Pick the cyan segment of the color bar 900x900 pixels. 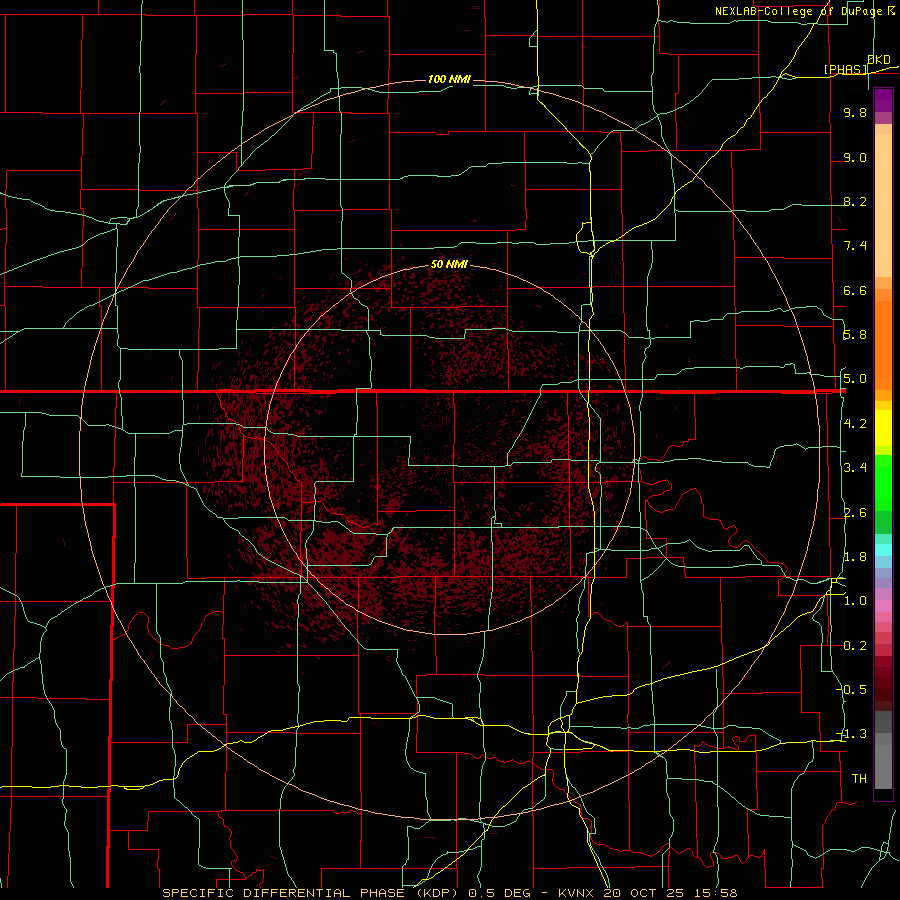point(883,550)
